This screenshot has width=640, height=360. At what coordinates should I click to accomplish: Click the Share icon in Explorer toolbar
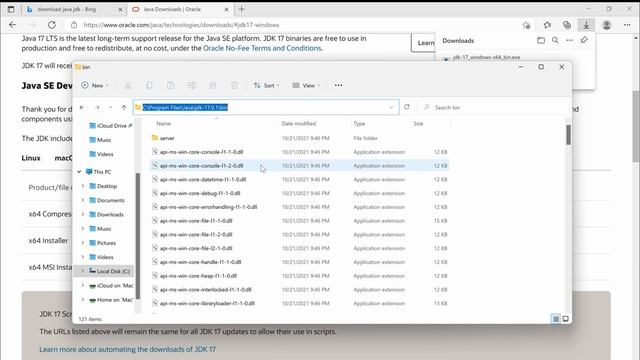coord(213,85)
